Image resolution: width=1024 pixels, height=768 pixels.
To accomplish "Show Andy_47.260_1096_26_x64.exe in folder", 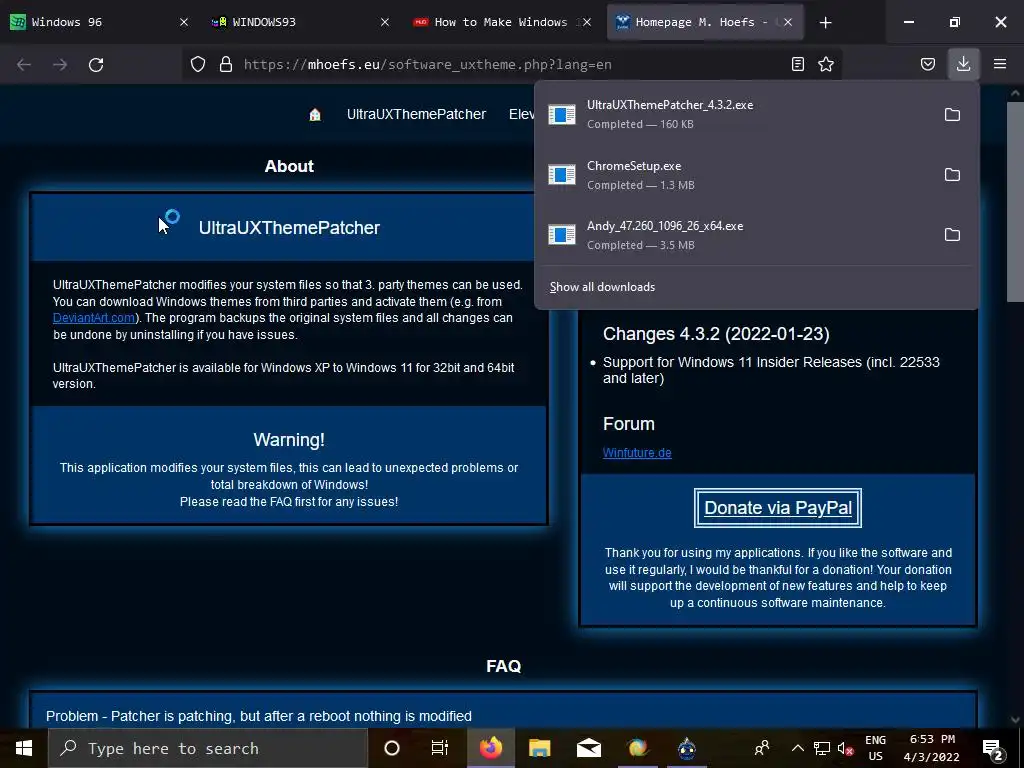I will [952, 234].
